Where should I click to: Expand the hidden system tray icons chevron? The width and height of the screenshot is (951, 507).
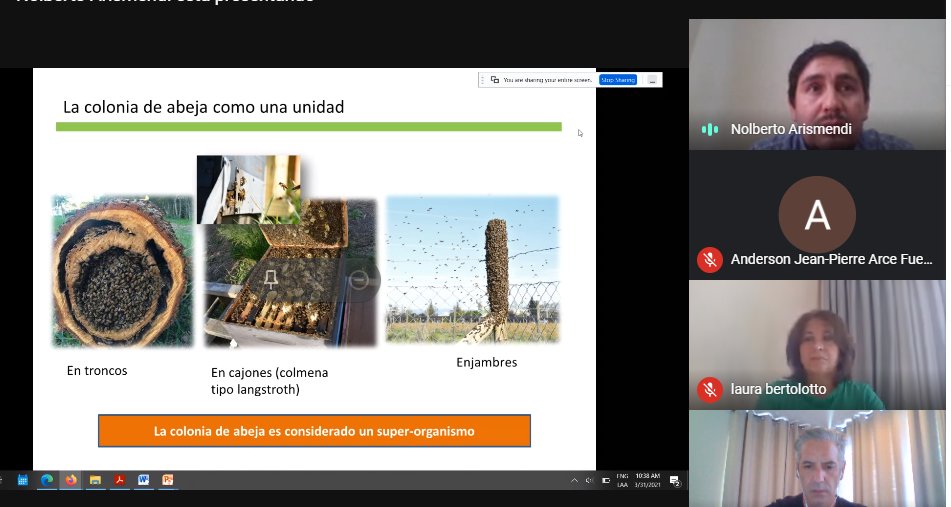coord(574,480)
